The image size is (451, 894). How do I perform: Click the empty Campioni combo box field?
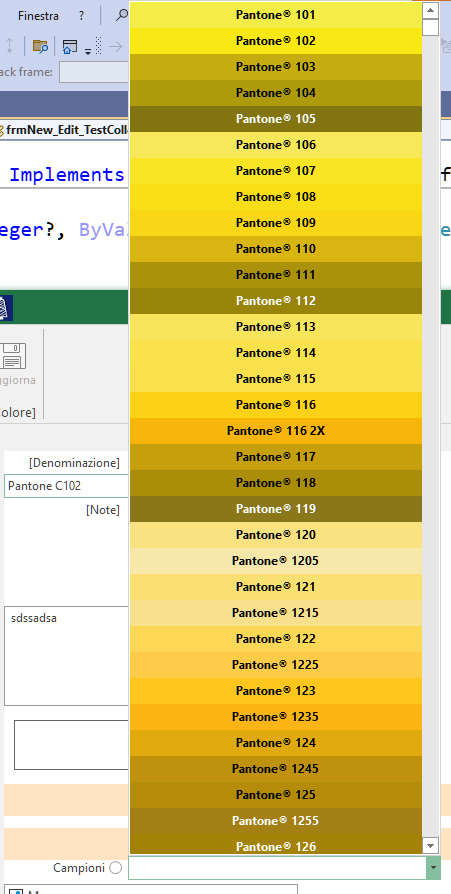[x=277, y=868]
